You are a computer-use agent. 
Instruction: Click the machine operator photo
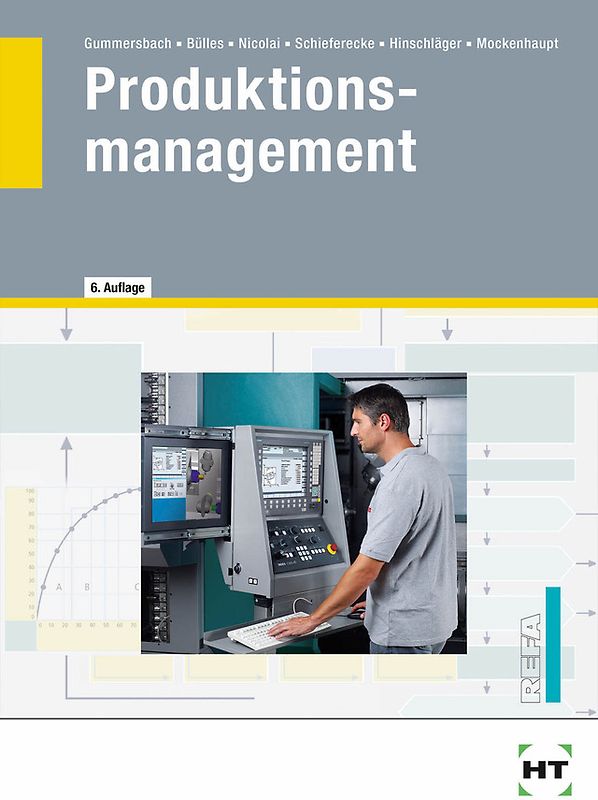[x=304, y=513]
